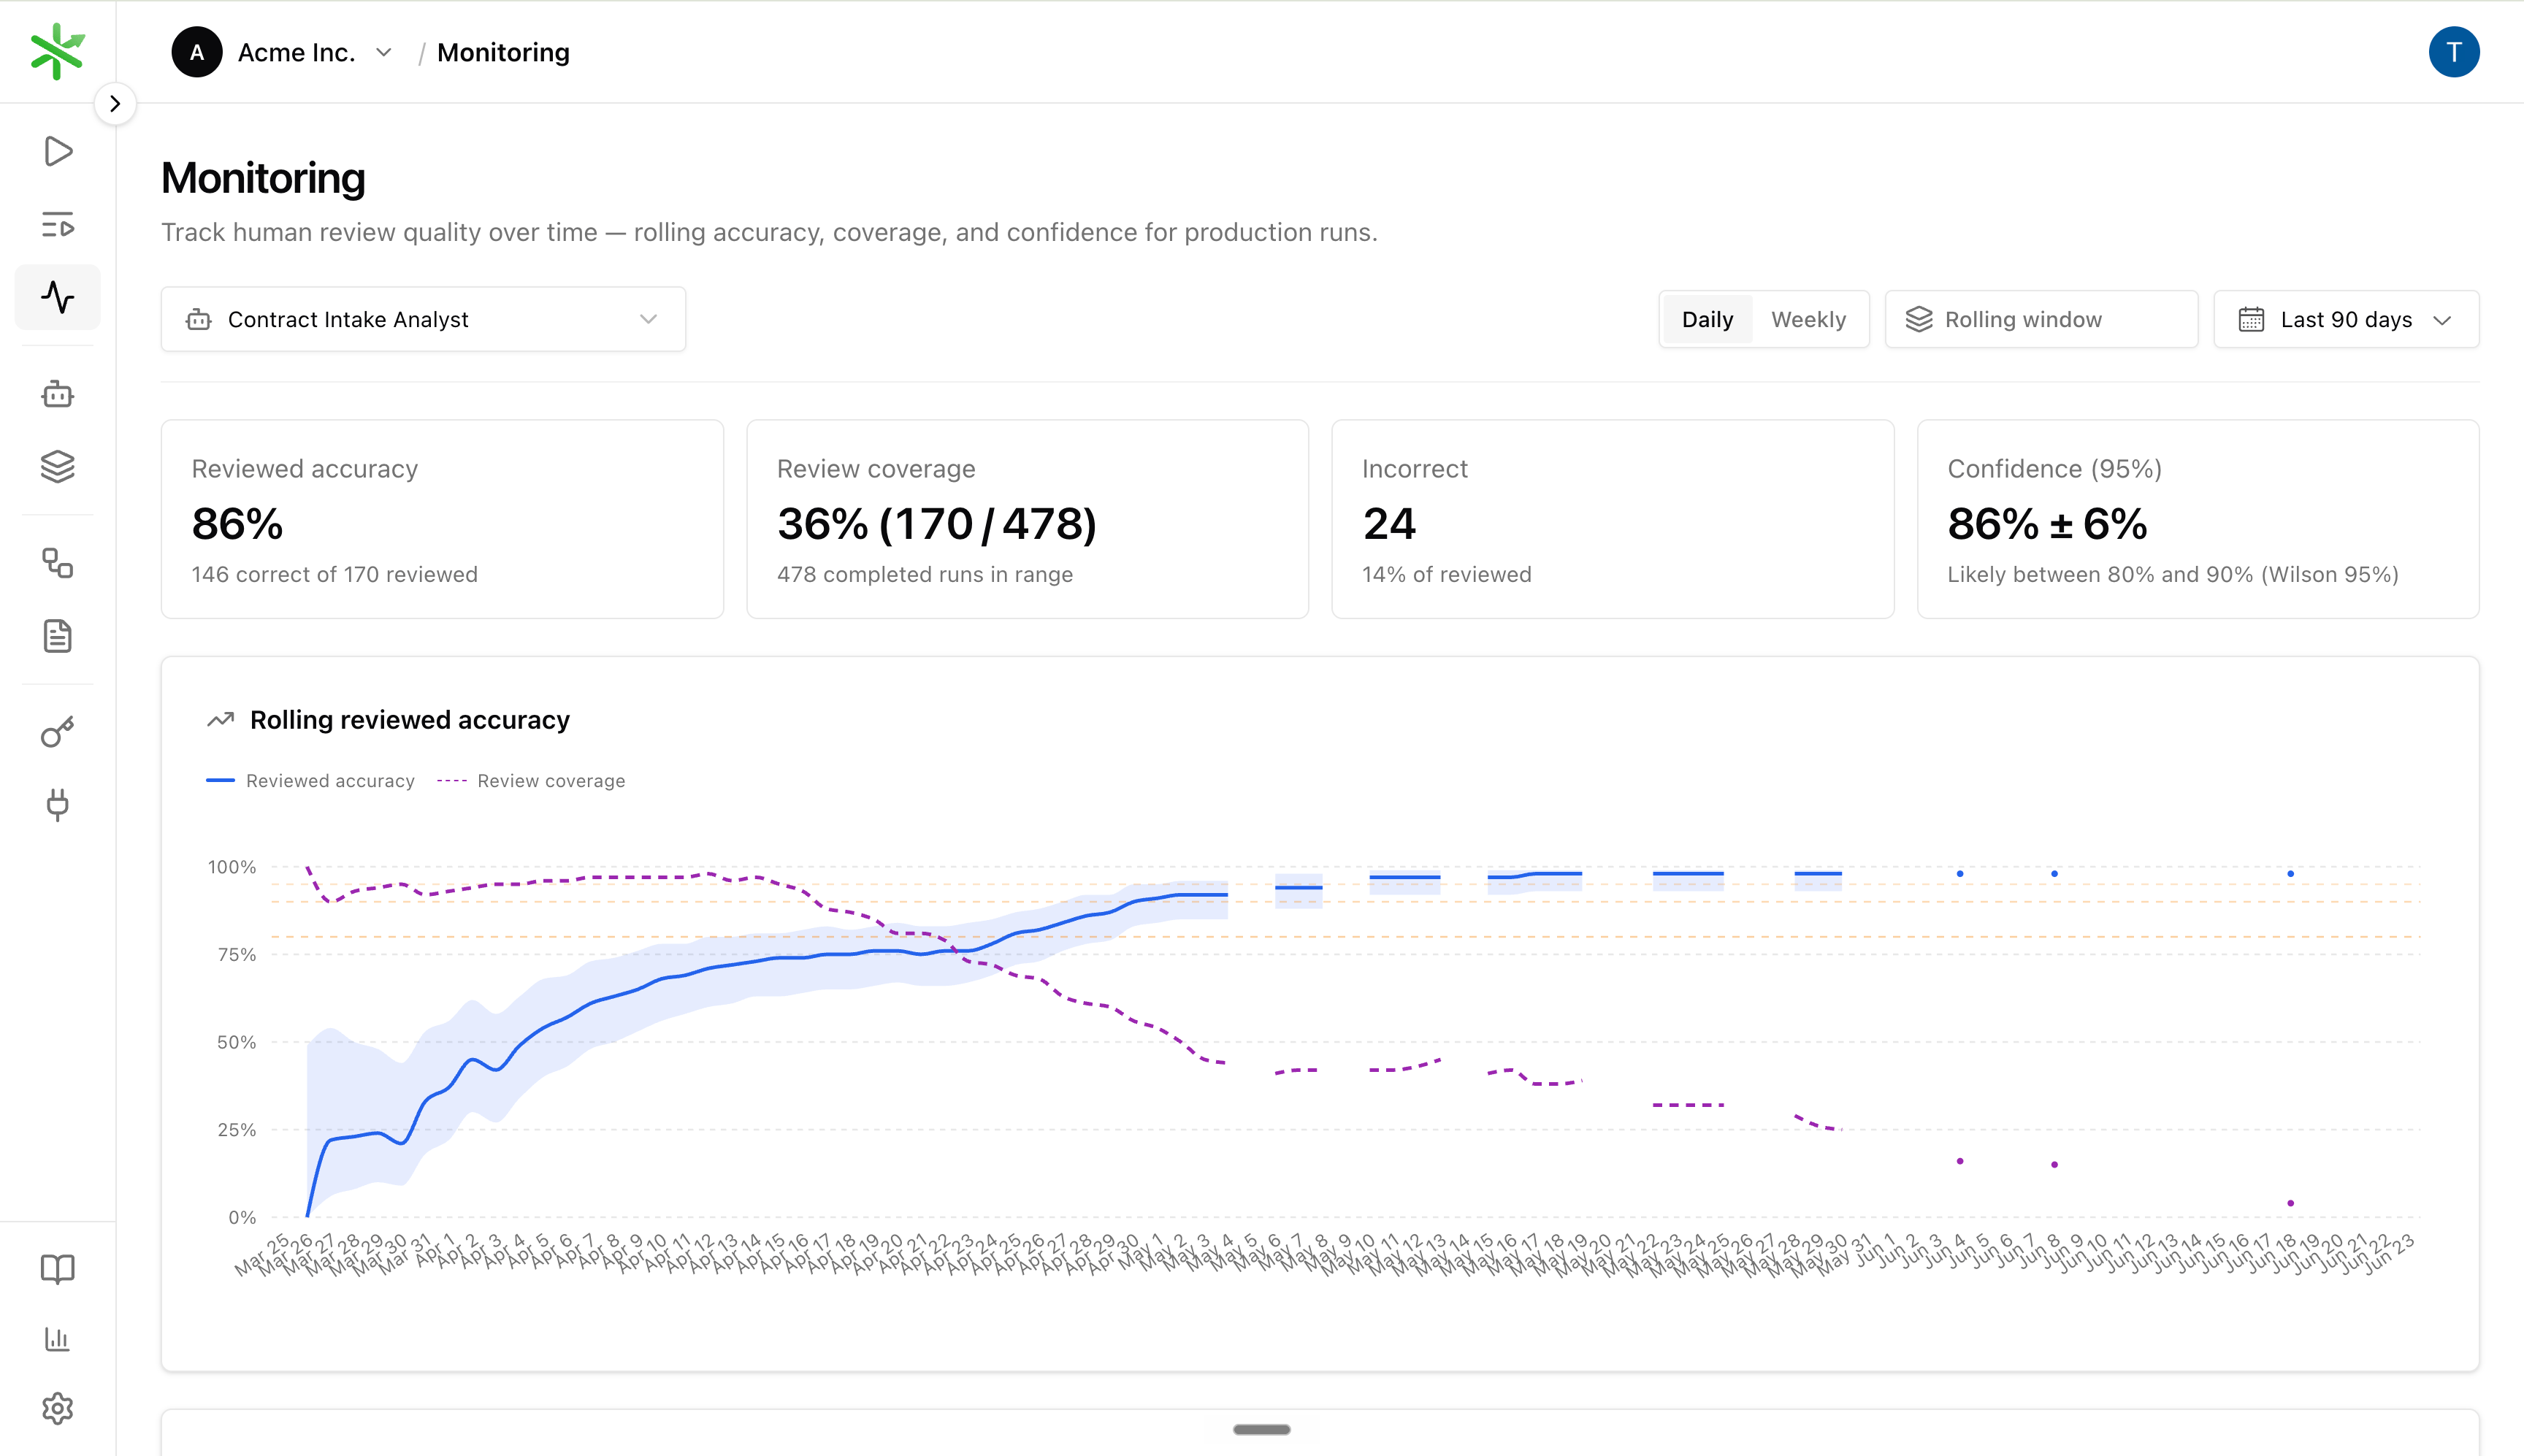Open the document sidebar icon
The image size is (2524, 1456).
(58, 636)
